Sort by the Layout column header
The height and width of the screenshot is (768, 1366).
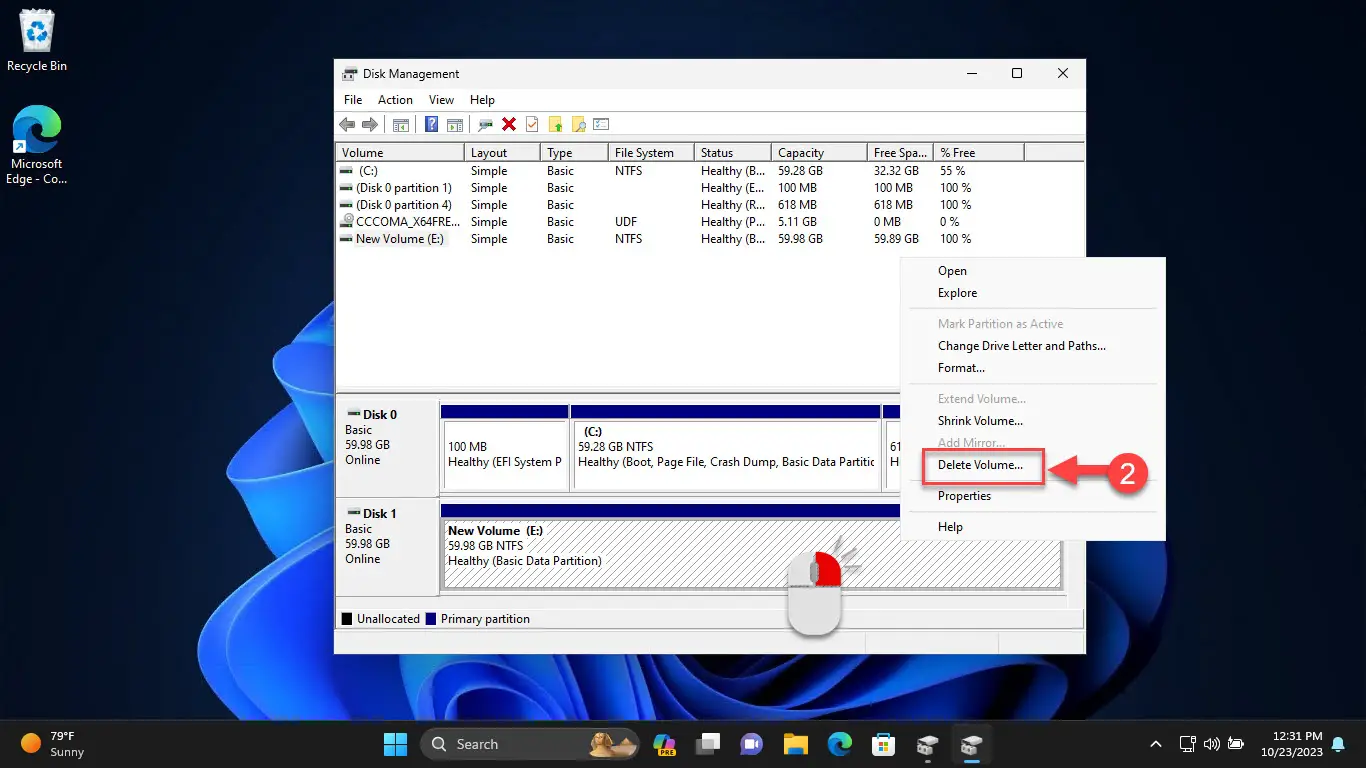[503, 153]
